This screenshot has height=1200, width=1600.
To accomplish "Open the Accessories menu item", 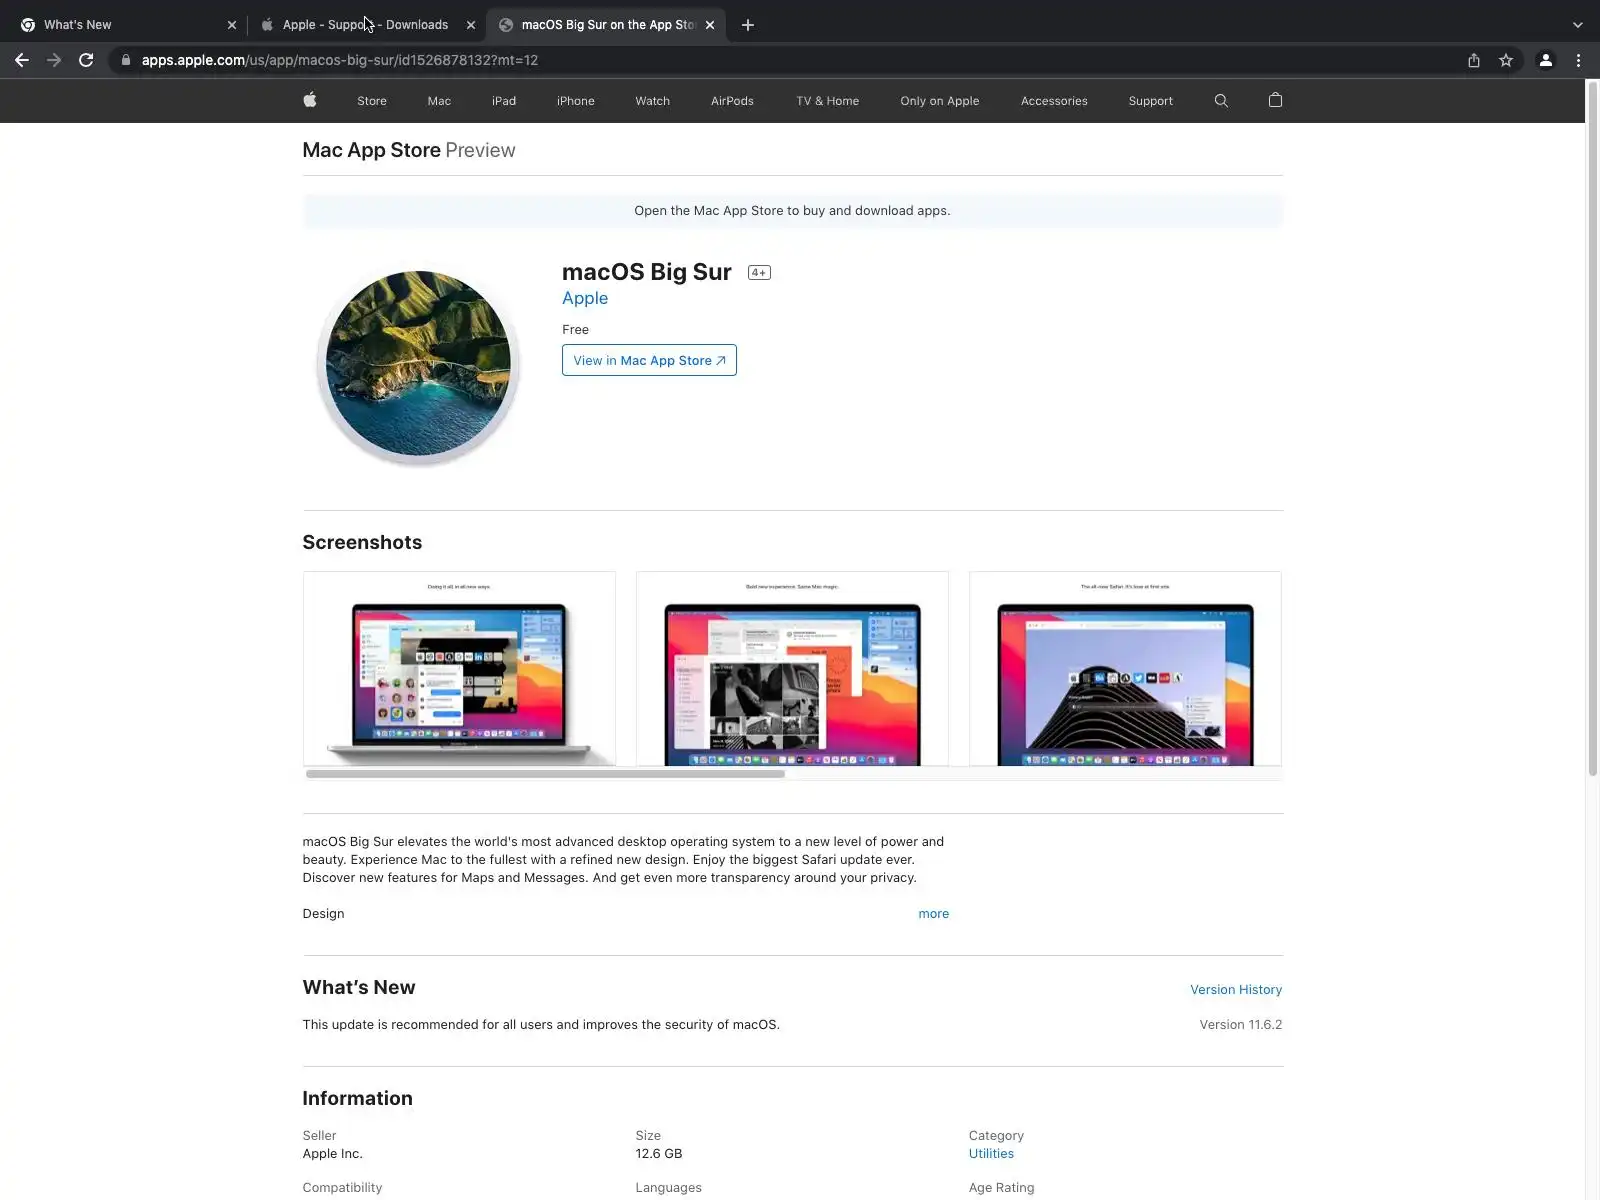I will [1054, 101].
